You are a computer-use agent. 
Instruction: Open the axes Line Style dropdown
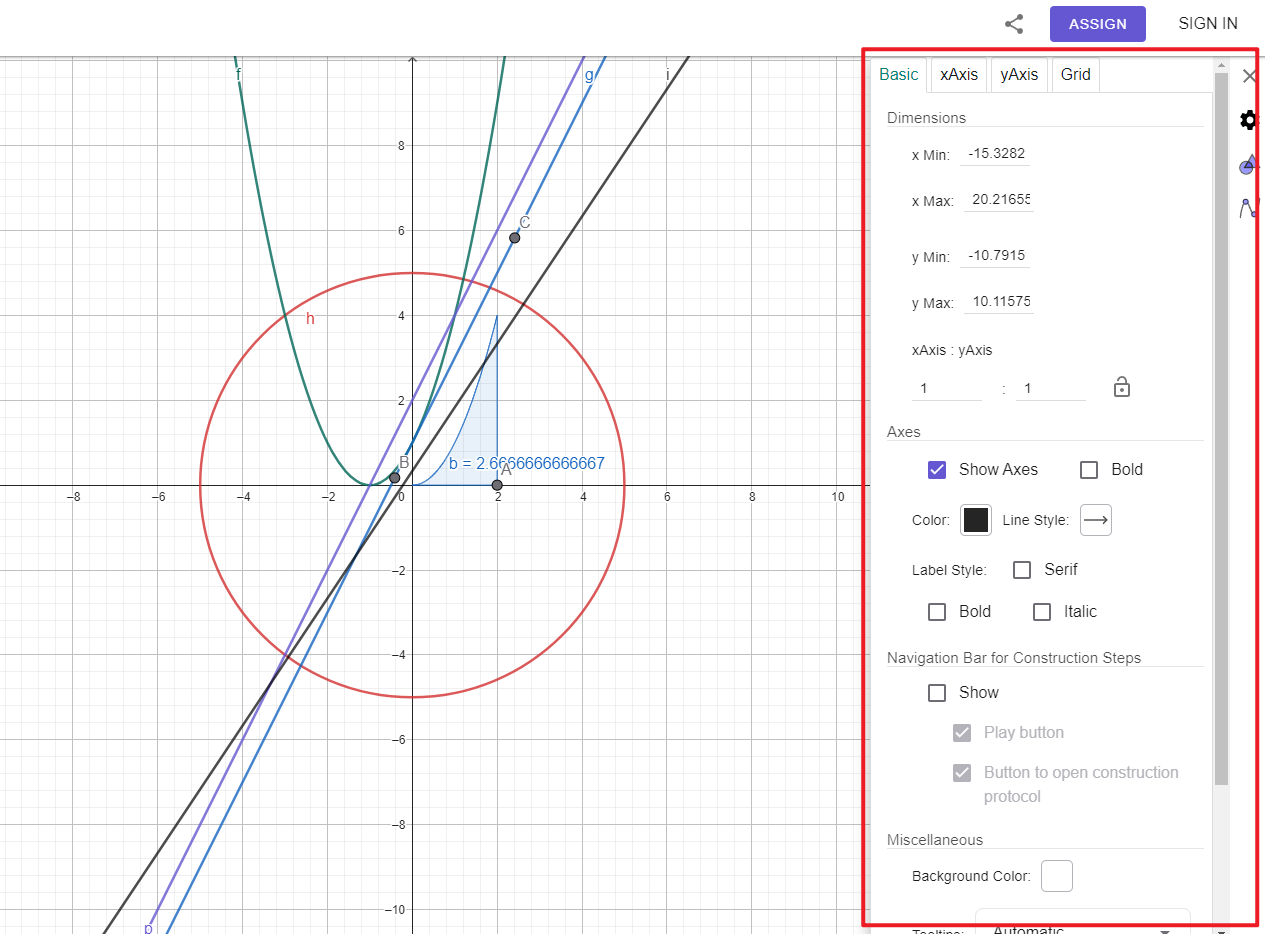click(x=1096, y=520)
